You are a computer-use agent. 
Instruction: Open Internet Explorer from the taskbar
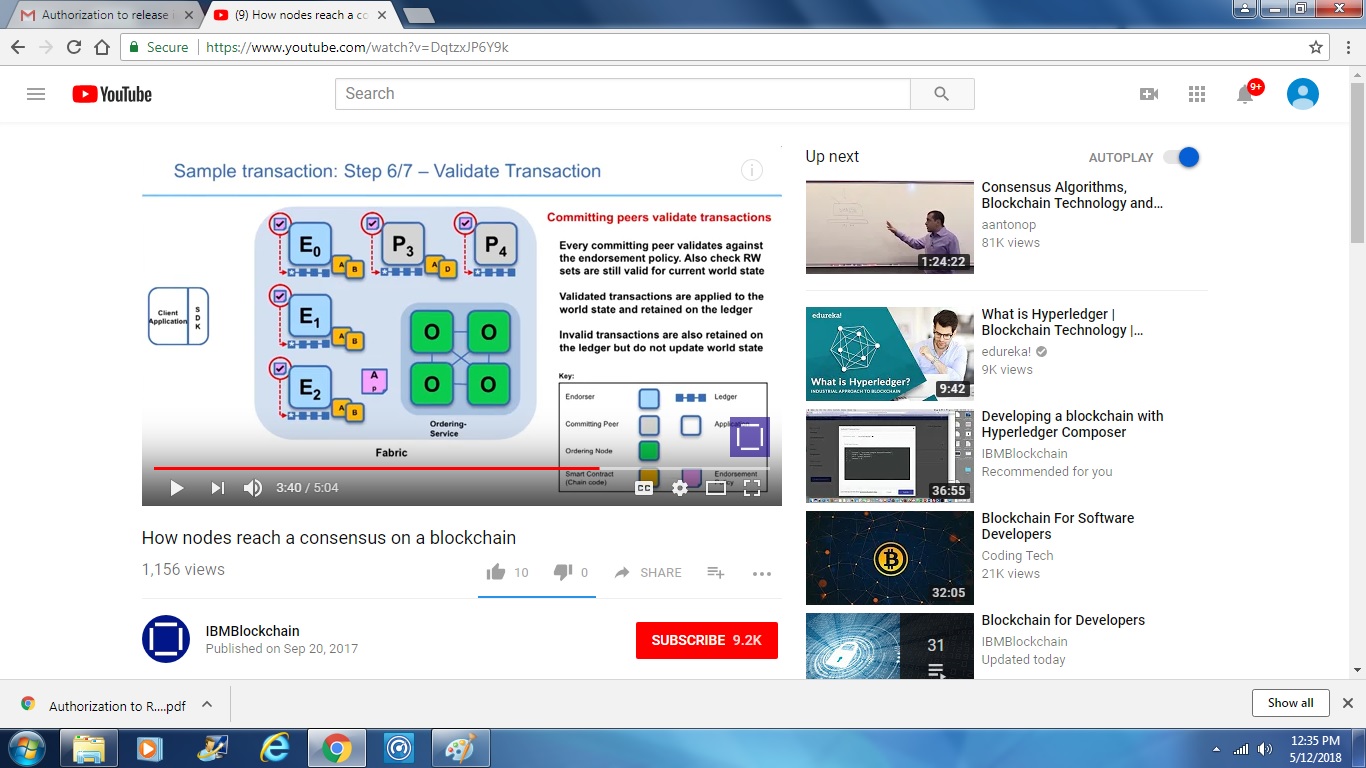[x=274, y=748]
